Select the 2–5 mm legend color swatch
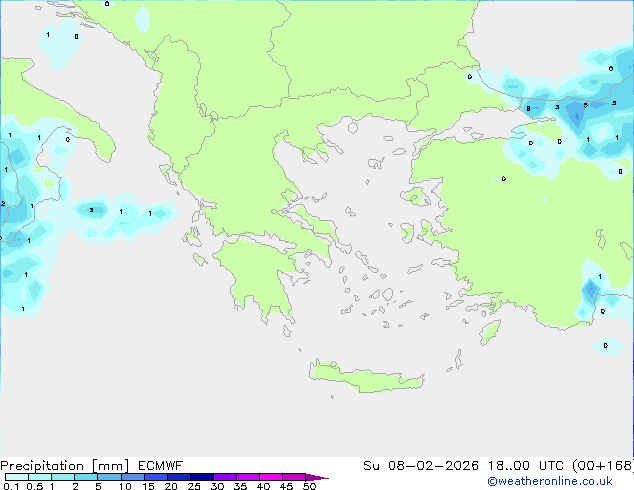634x490 pixels. click(86, 477)
